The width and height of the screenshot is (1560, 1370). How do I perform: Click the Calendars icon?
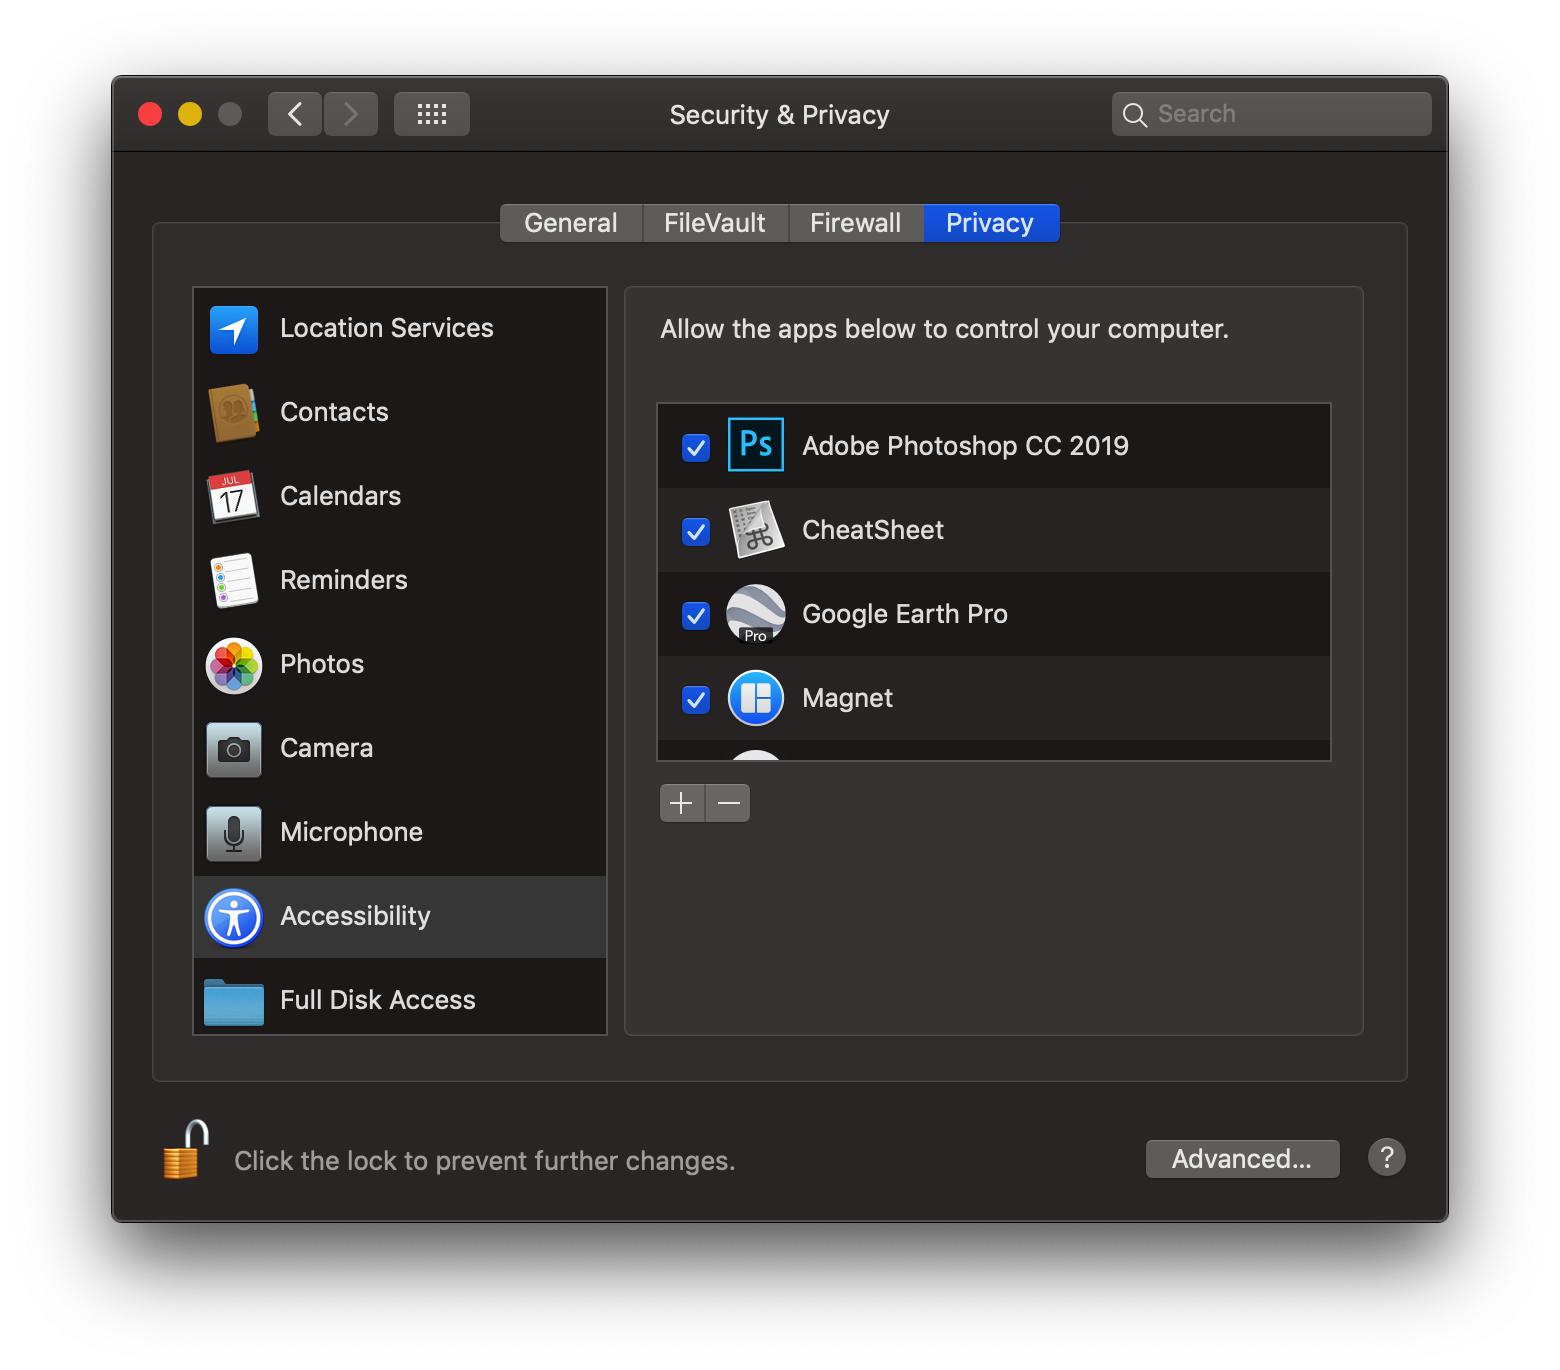233,497
